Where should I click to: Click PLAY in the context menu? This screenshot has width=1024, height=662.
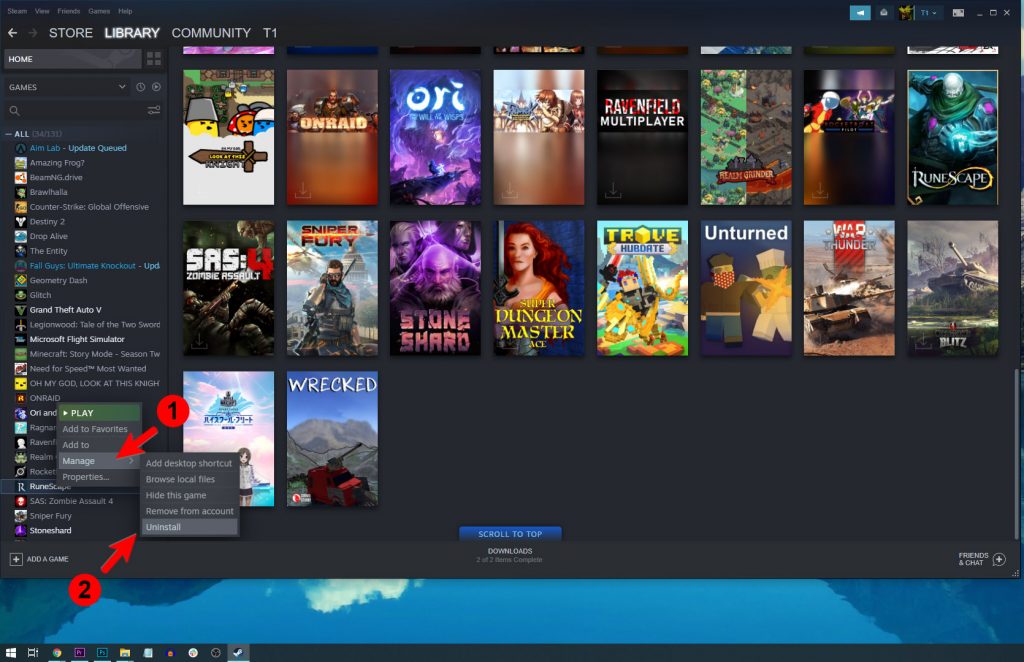[x=99, y=413]
